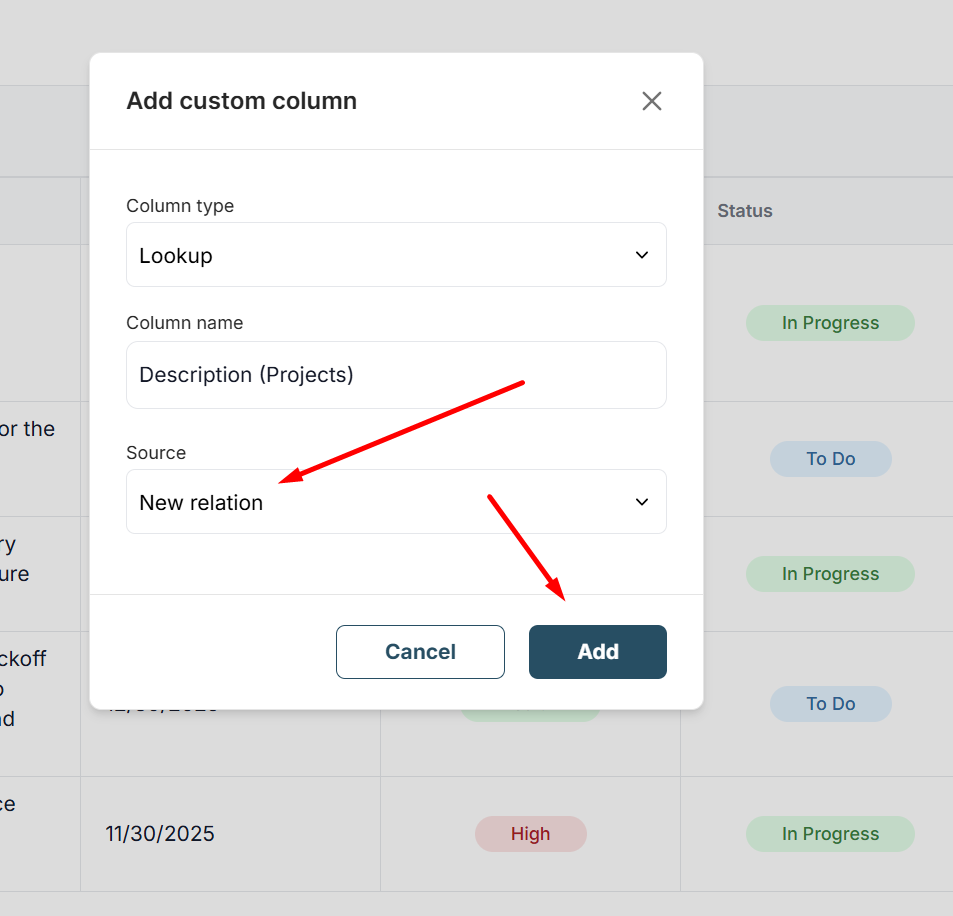Click the lower To Do status badge
The image size is (953, 916).
coord(830,704)
